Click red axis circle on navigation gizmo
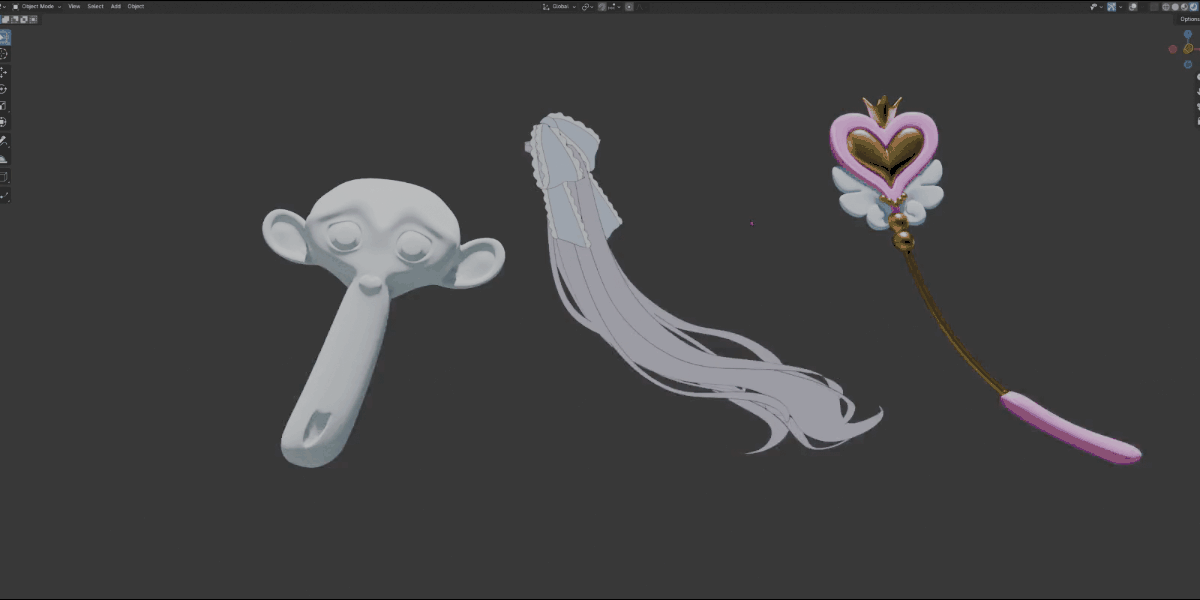Image resolution: width=1200 pixels, height=600 pixels. coord(1175,48)
